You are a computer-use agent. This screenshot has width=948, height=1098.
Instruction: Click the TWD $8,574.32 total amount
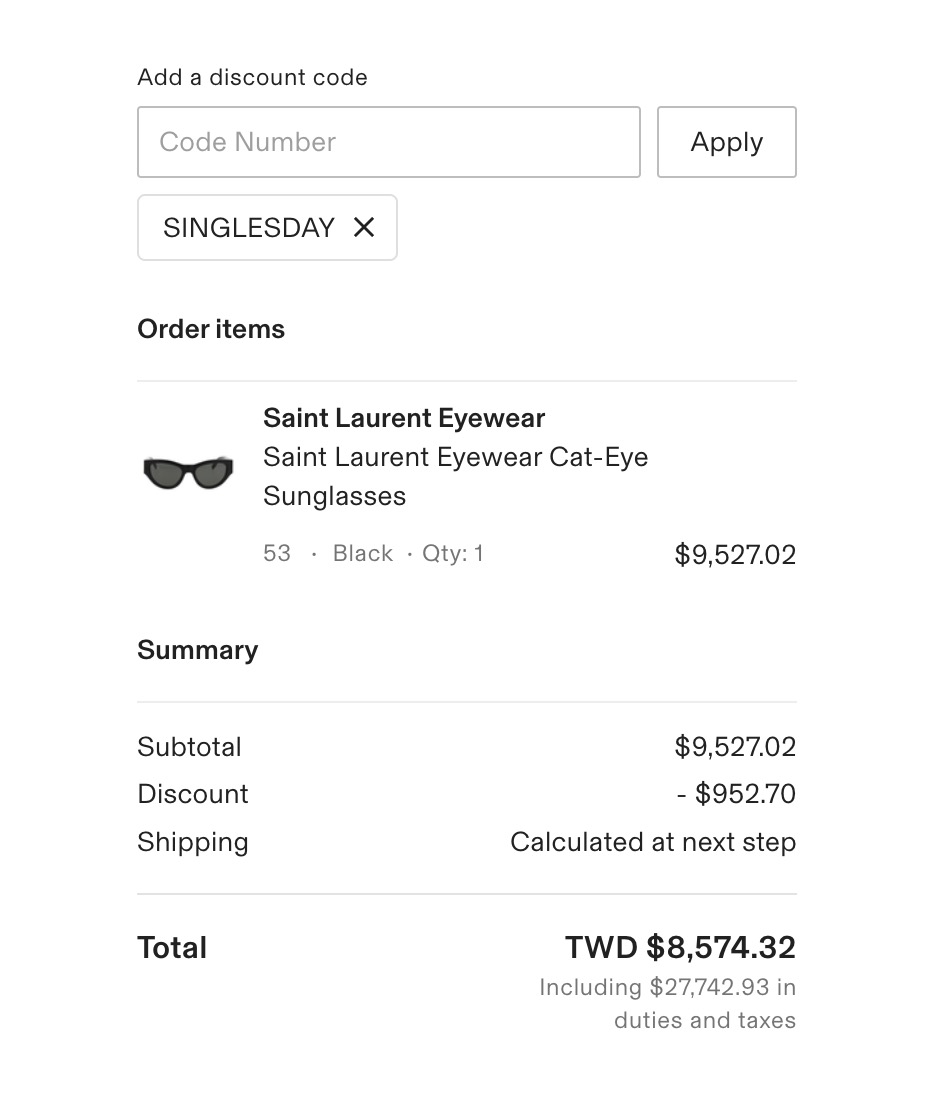[x=680, y=947]
